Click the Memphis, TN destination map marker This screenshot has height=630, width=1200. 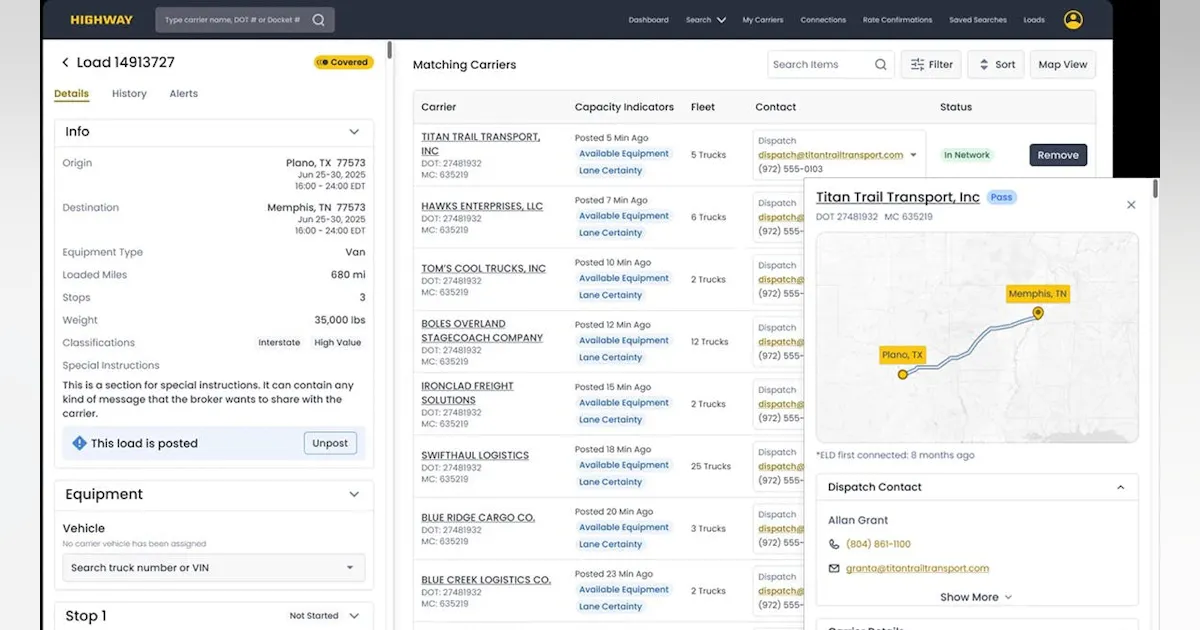pos(1038,313)
